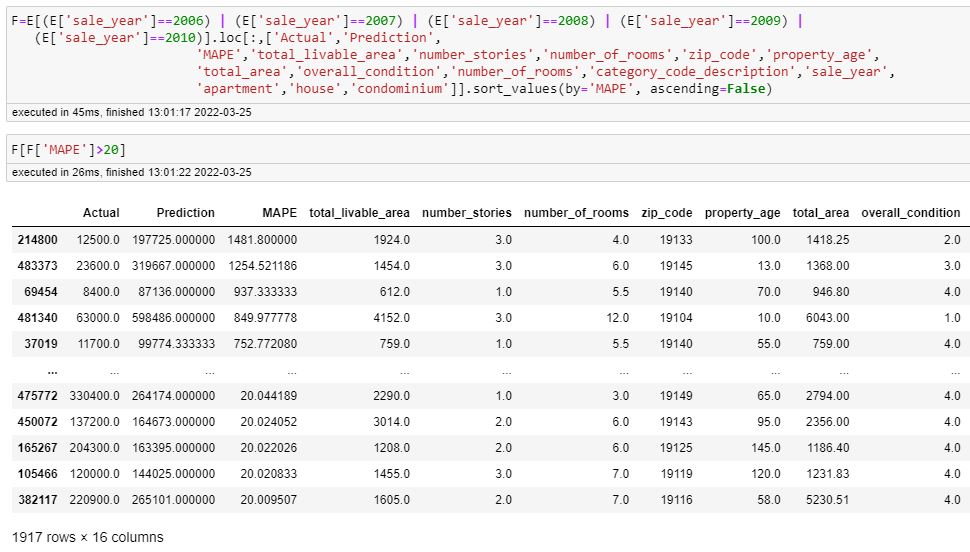Click the Actual column header
970x552 pixels.
(x=101, y=213)
